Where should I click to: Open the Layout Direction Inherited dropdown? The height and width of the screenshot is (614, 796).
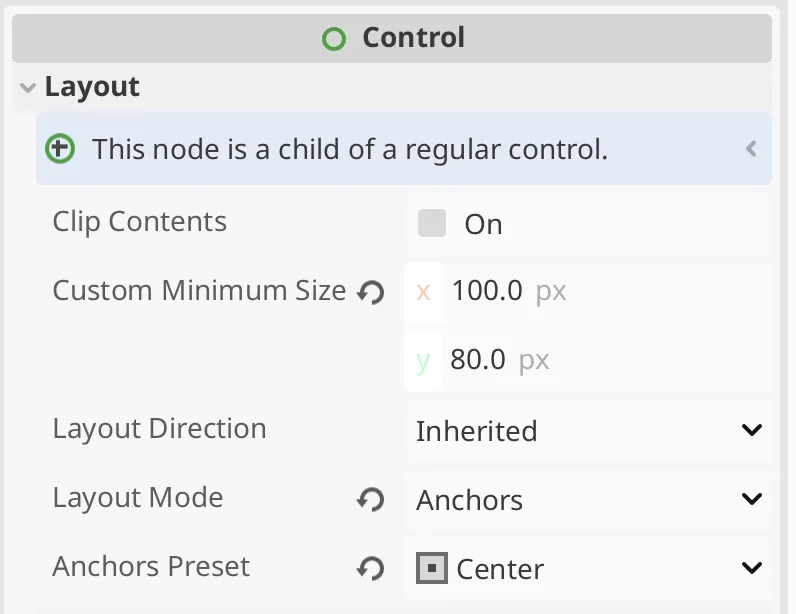point(589,431)
